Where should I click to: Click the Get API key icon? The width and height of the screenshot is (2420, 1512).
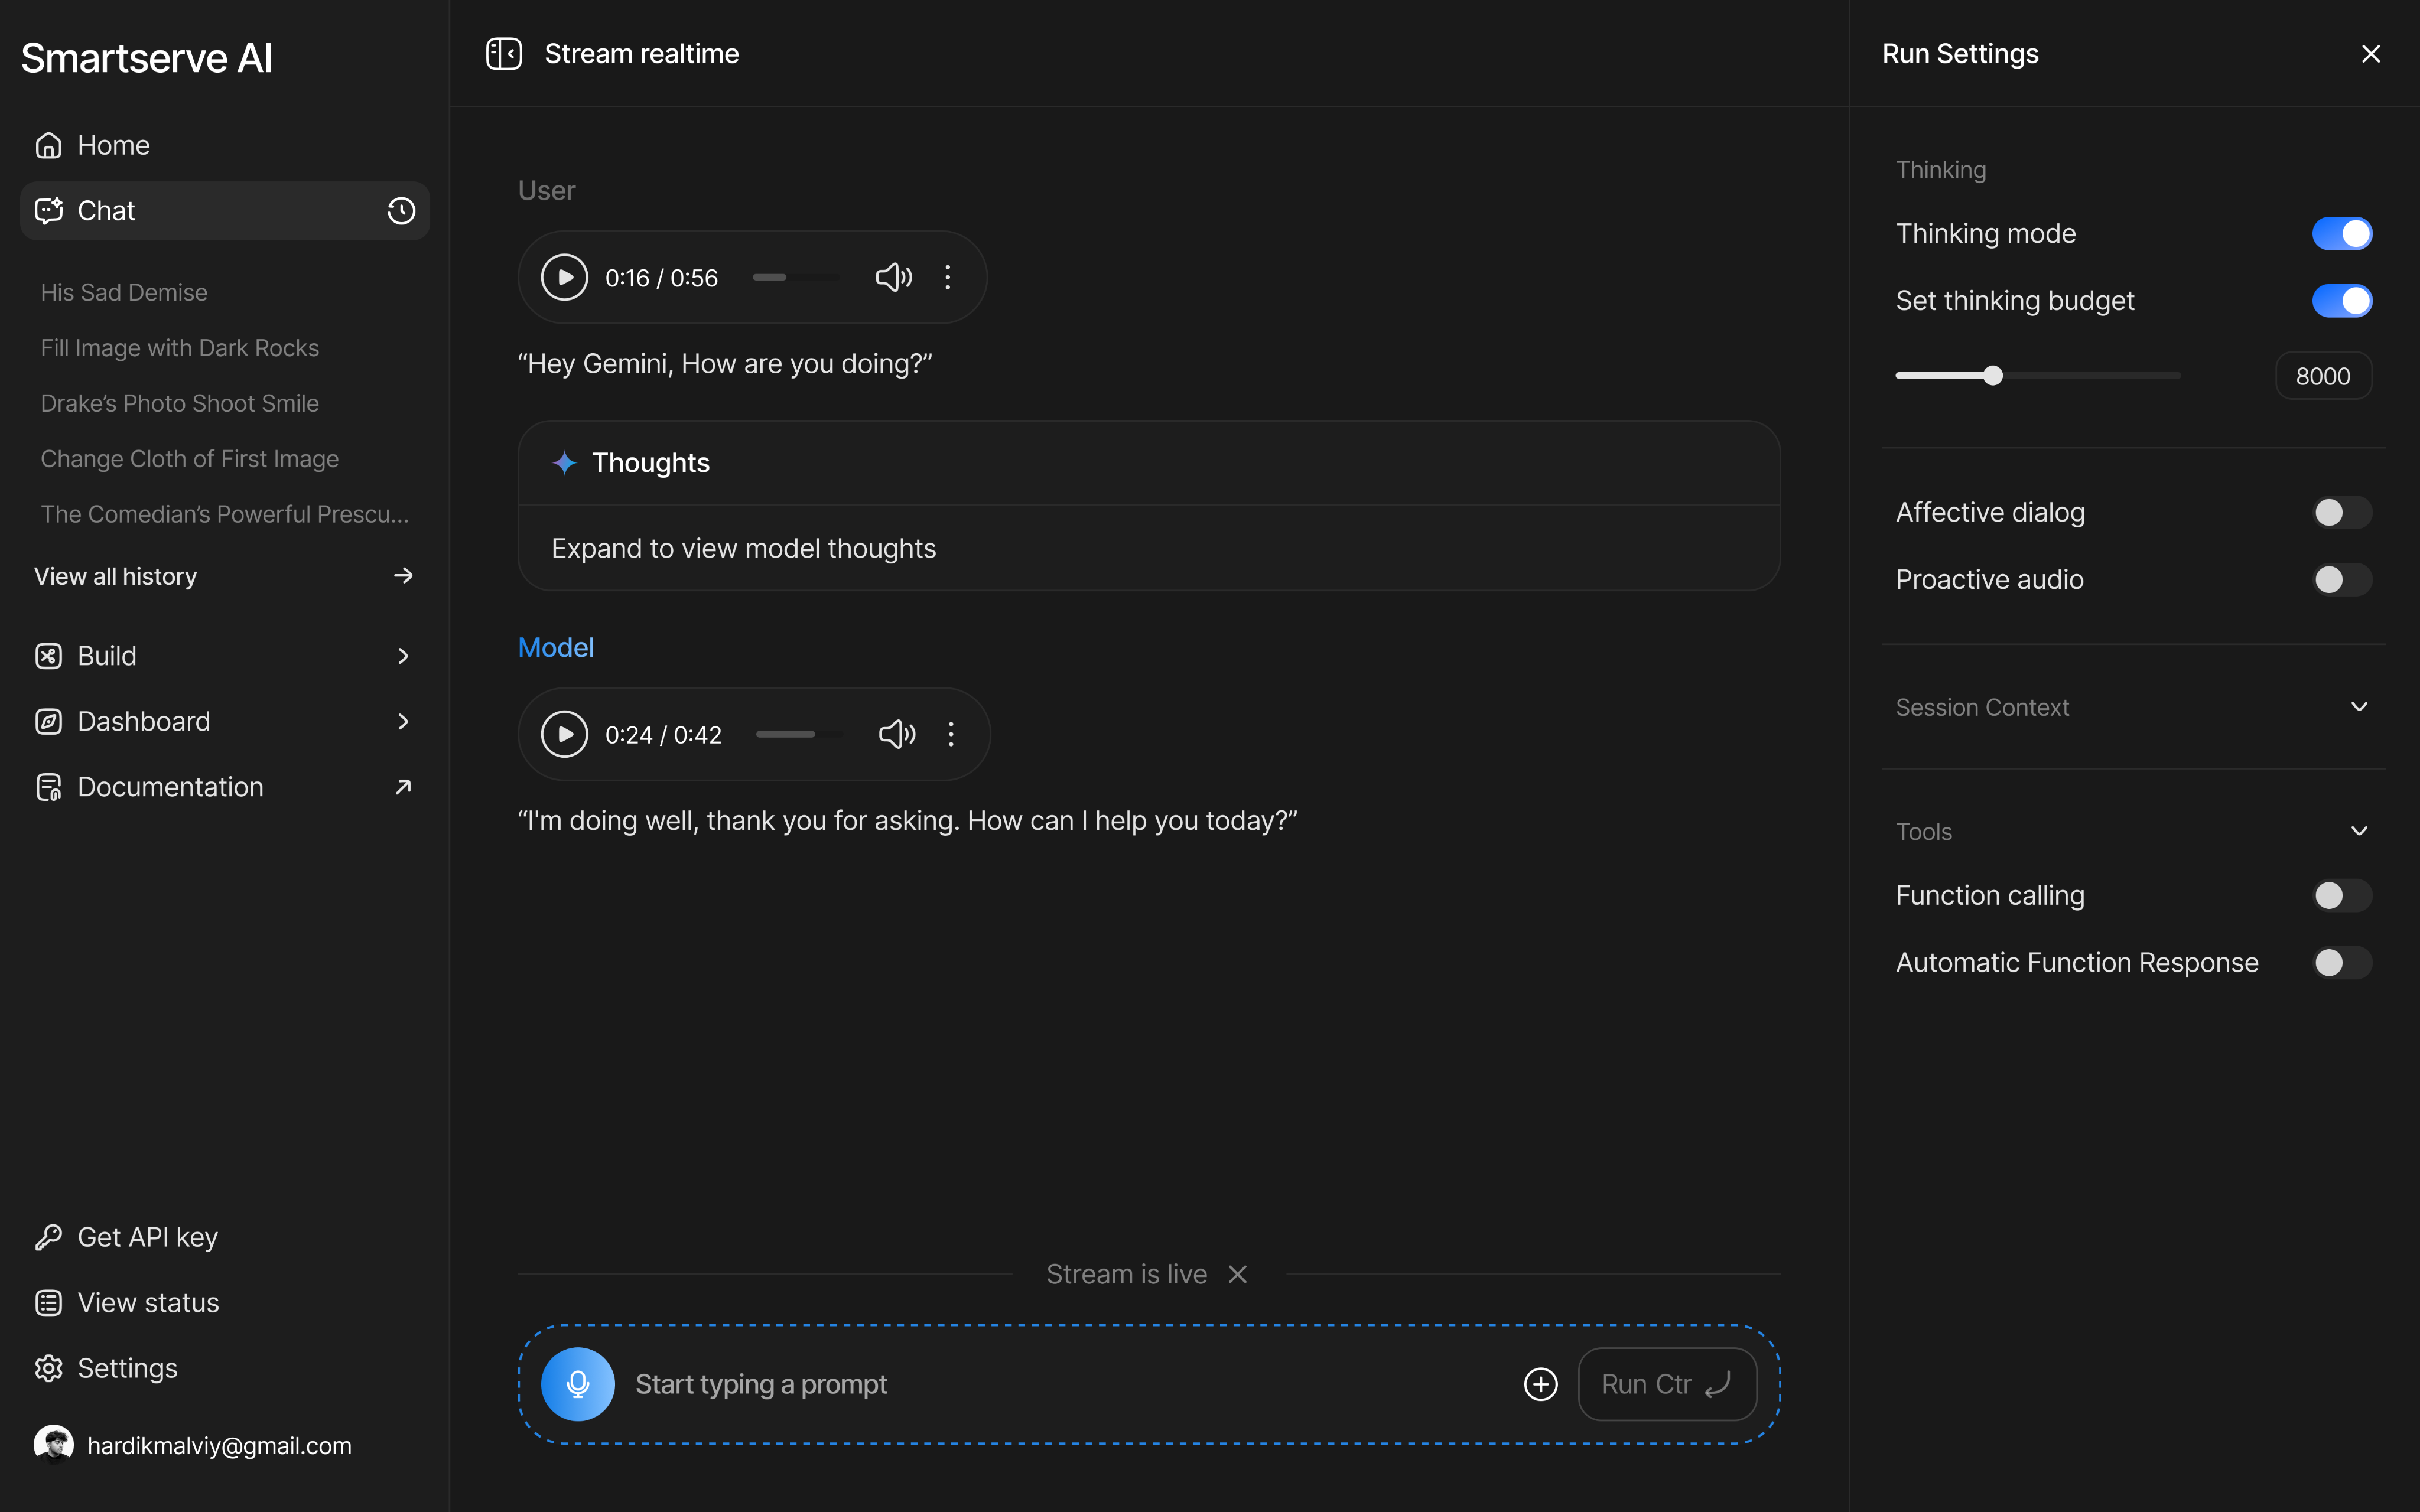(x=49, y=1237)
